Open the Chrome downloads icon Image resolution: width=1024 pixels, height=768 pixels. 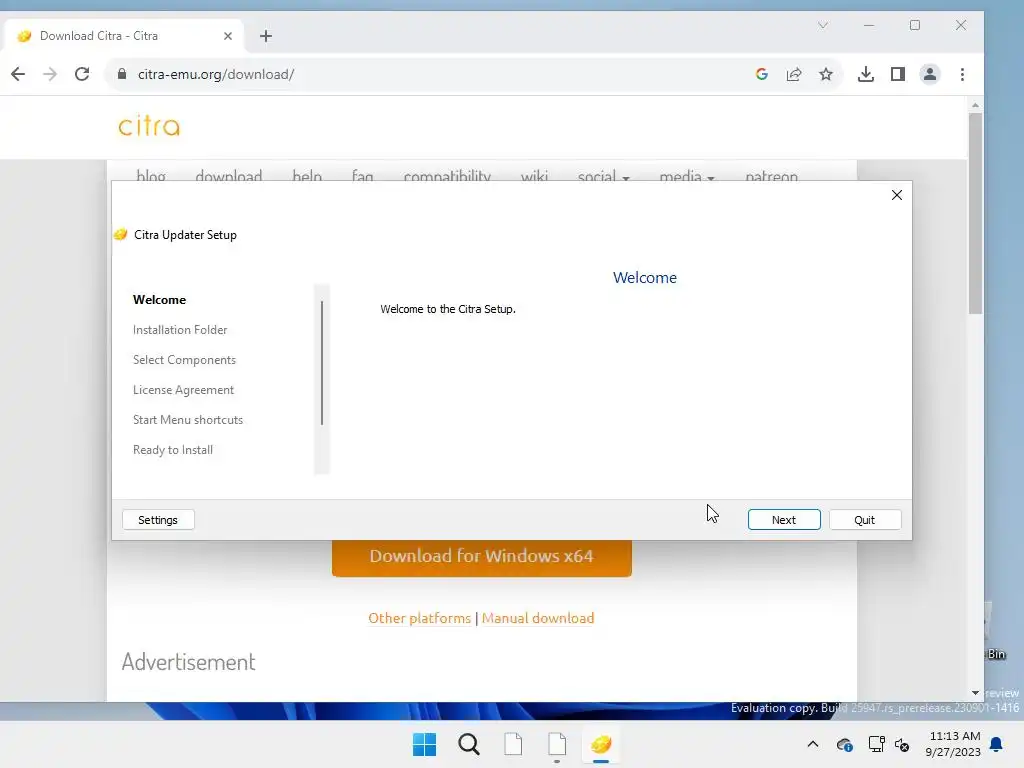coord(866,74)
